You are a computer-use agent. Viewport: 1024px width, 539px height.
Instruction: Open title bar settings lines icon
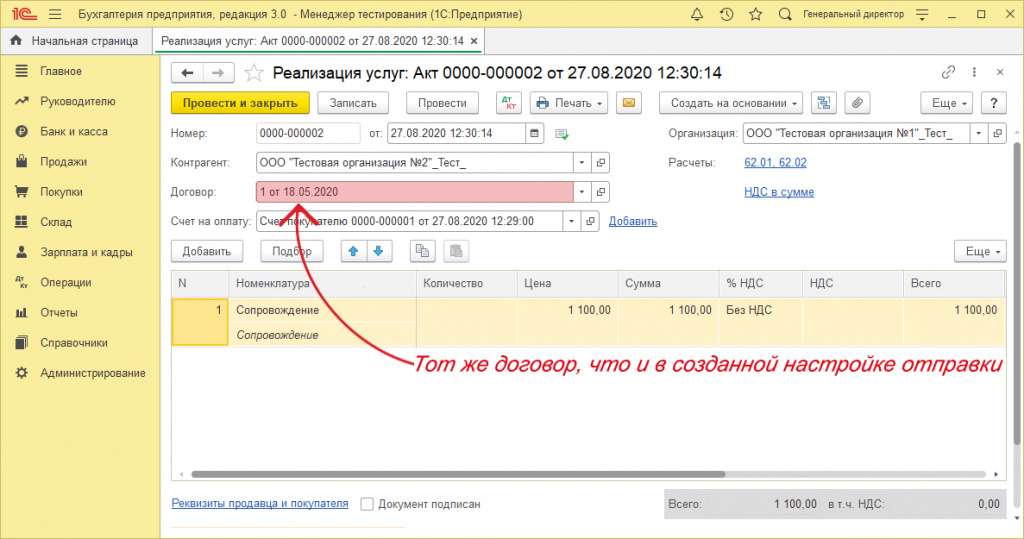[x=922, y=14]
